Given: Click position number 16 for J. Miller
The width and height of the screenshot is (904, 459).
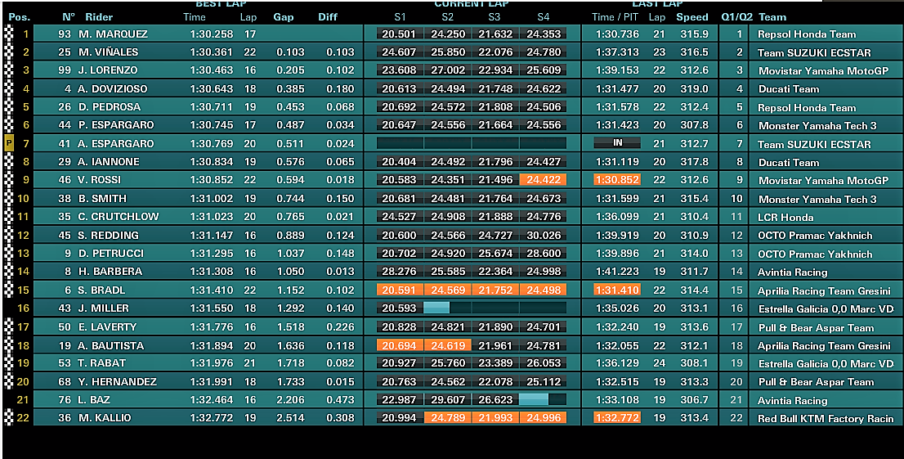Looking at the screenshot, I should pos(22,308).
